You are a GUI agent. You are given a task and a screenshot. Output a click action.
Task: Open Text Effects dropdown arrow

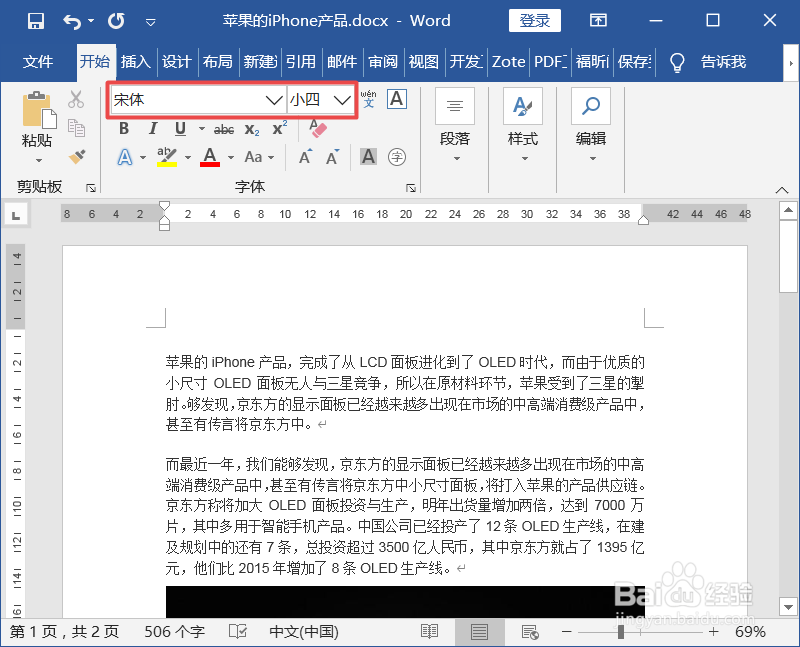pos(143,157)
